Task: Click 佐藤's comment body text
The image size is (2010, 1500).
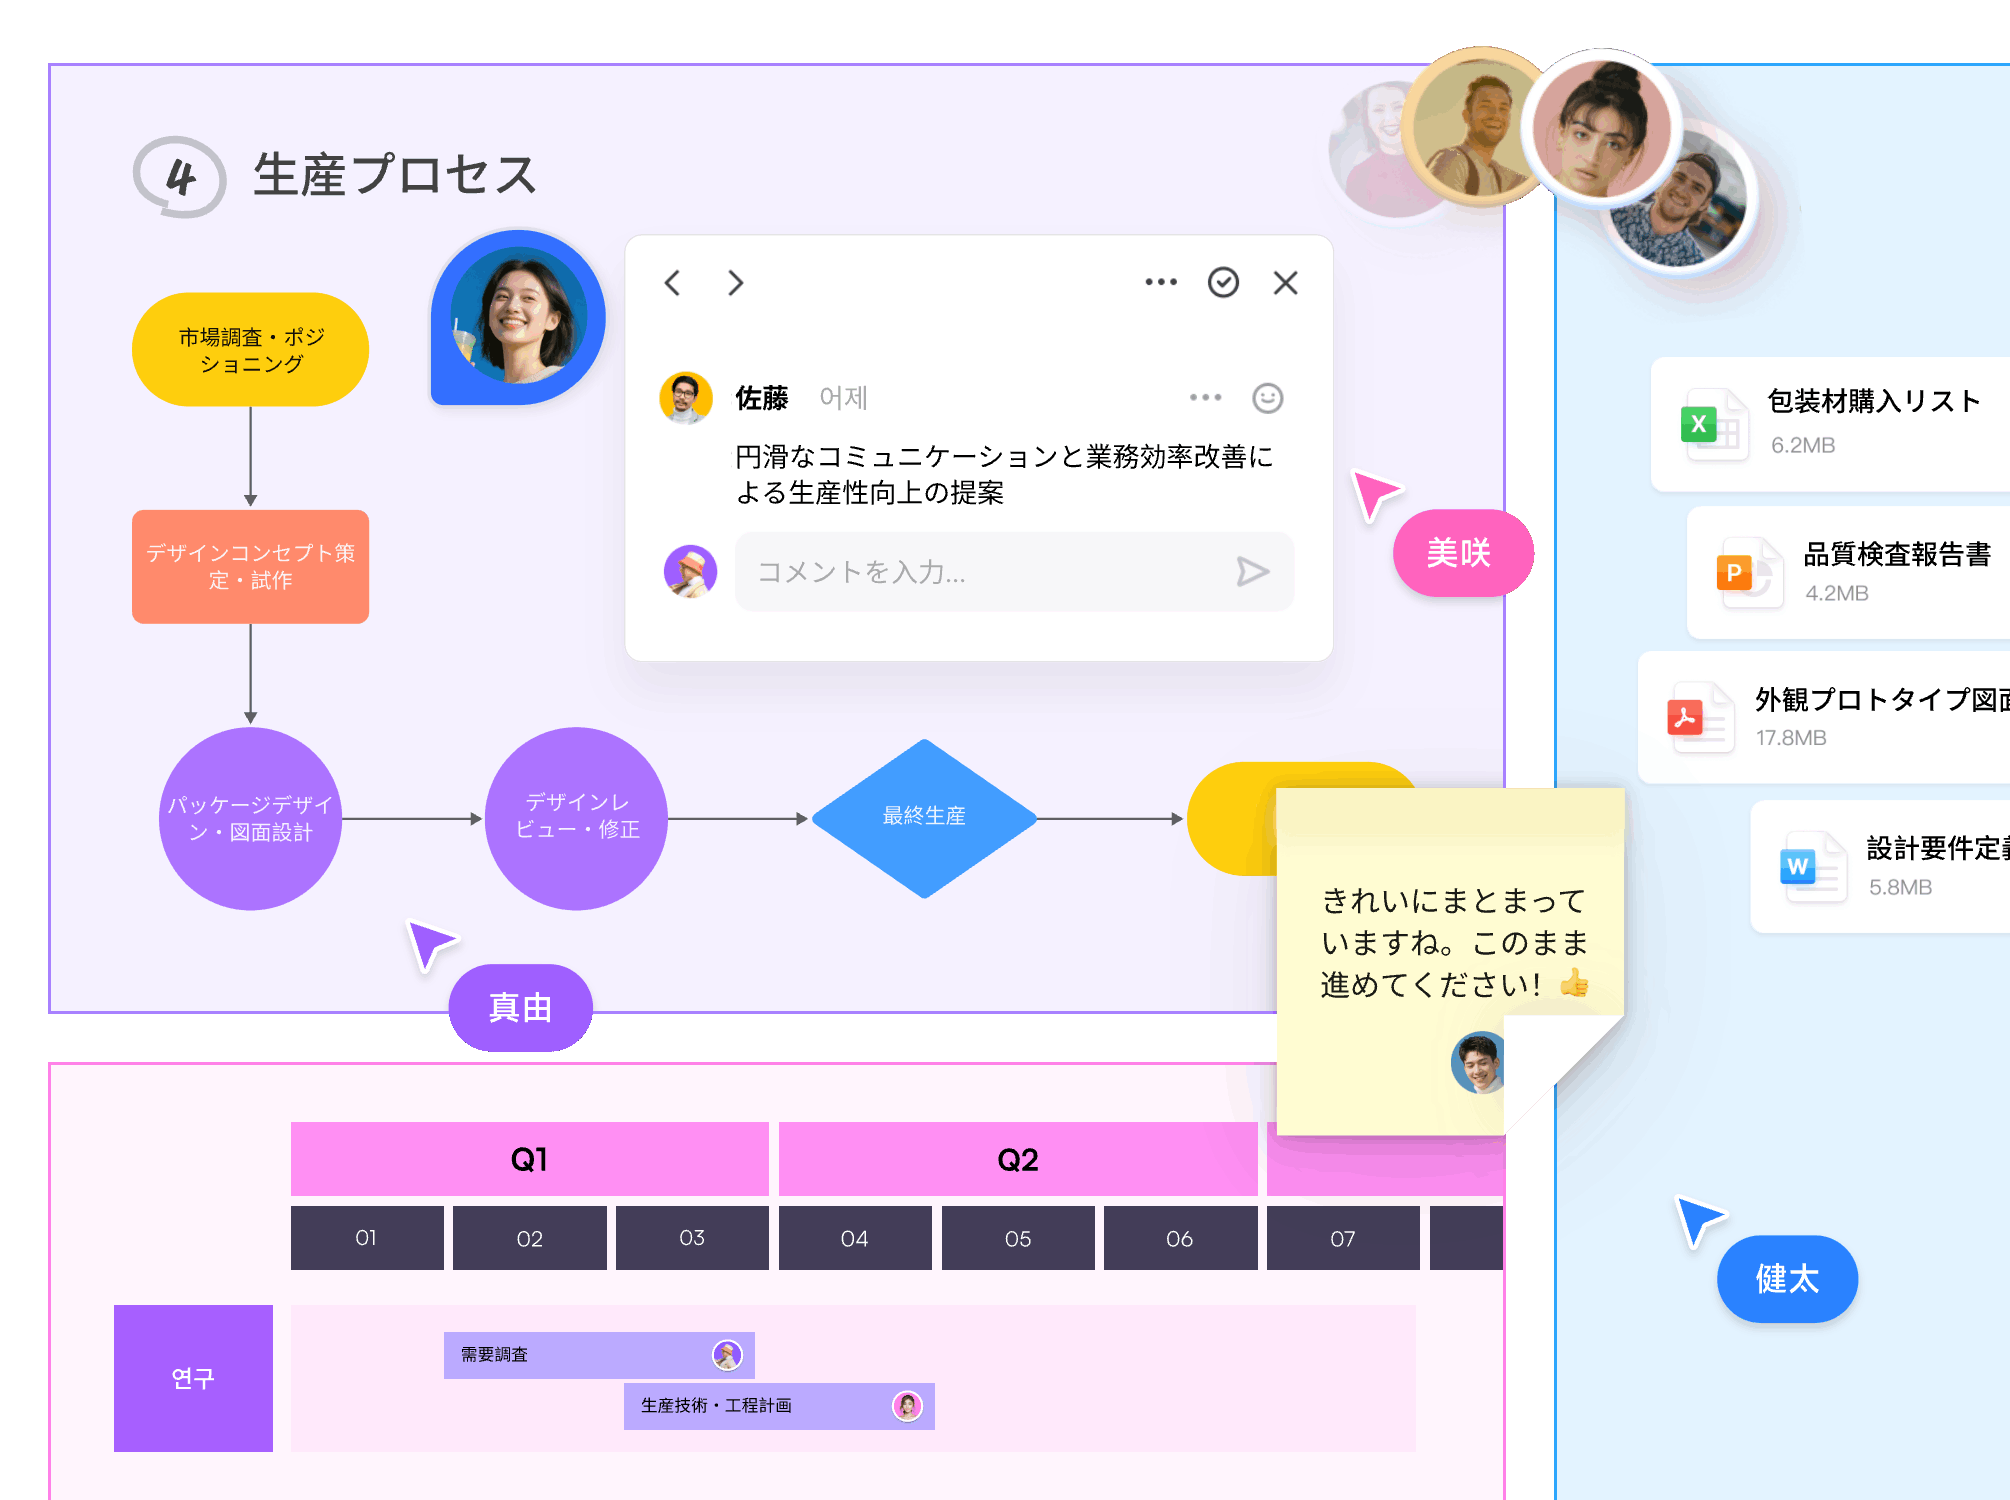Action: coord(1004,474)
